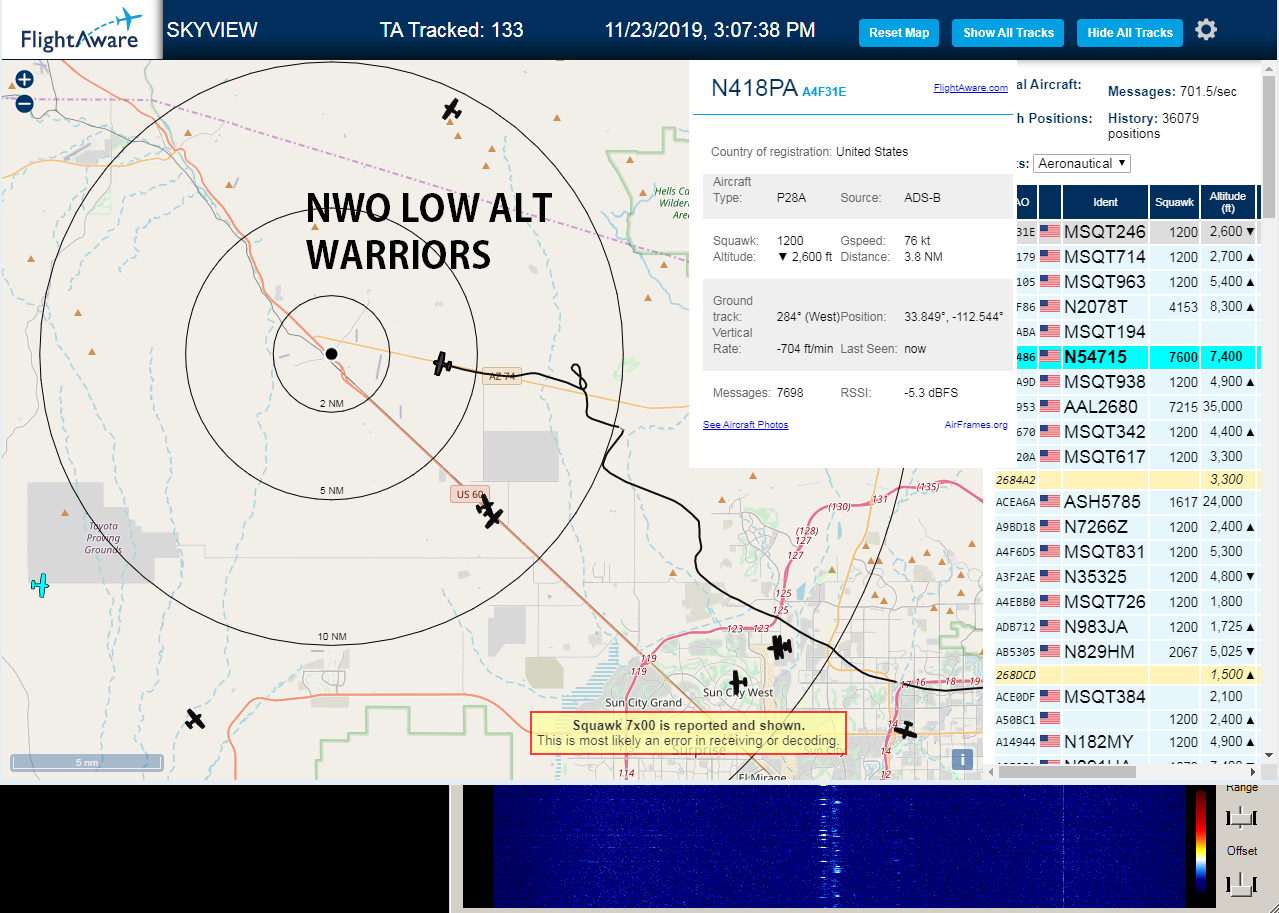This screenshot has width=1279, height=913.
Task: Click the US flag in the N983JA row
Action: click(x=1050, y=627)
